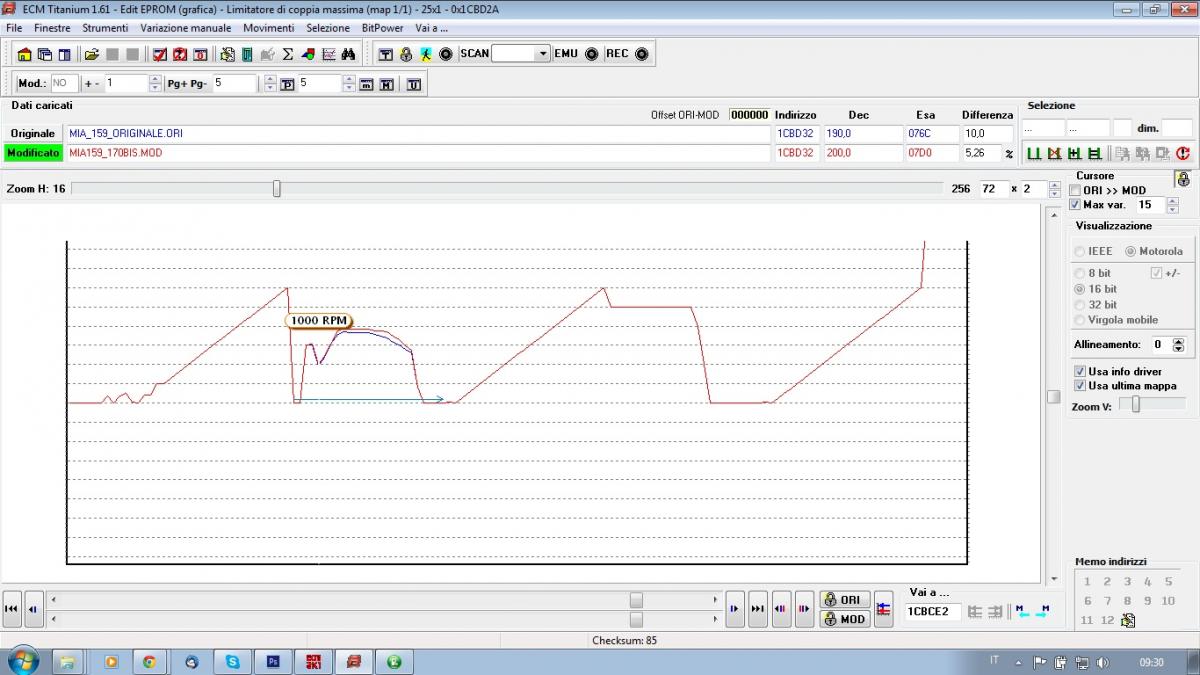Screen dimensions: 1200x675
Task: Open Photoshop from the taskbar
Action: pos(272,661)
